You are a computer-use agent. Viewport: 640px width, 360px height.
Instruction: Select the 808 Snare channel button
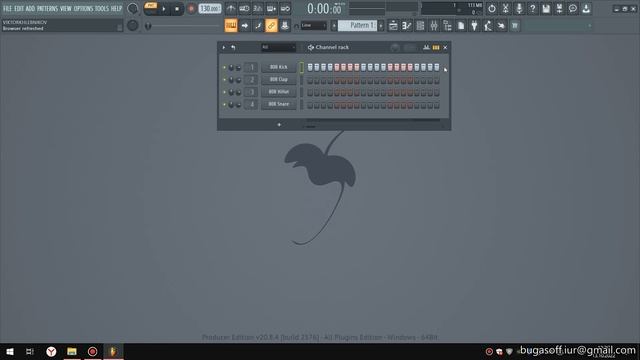coord(279,104)
